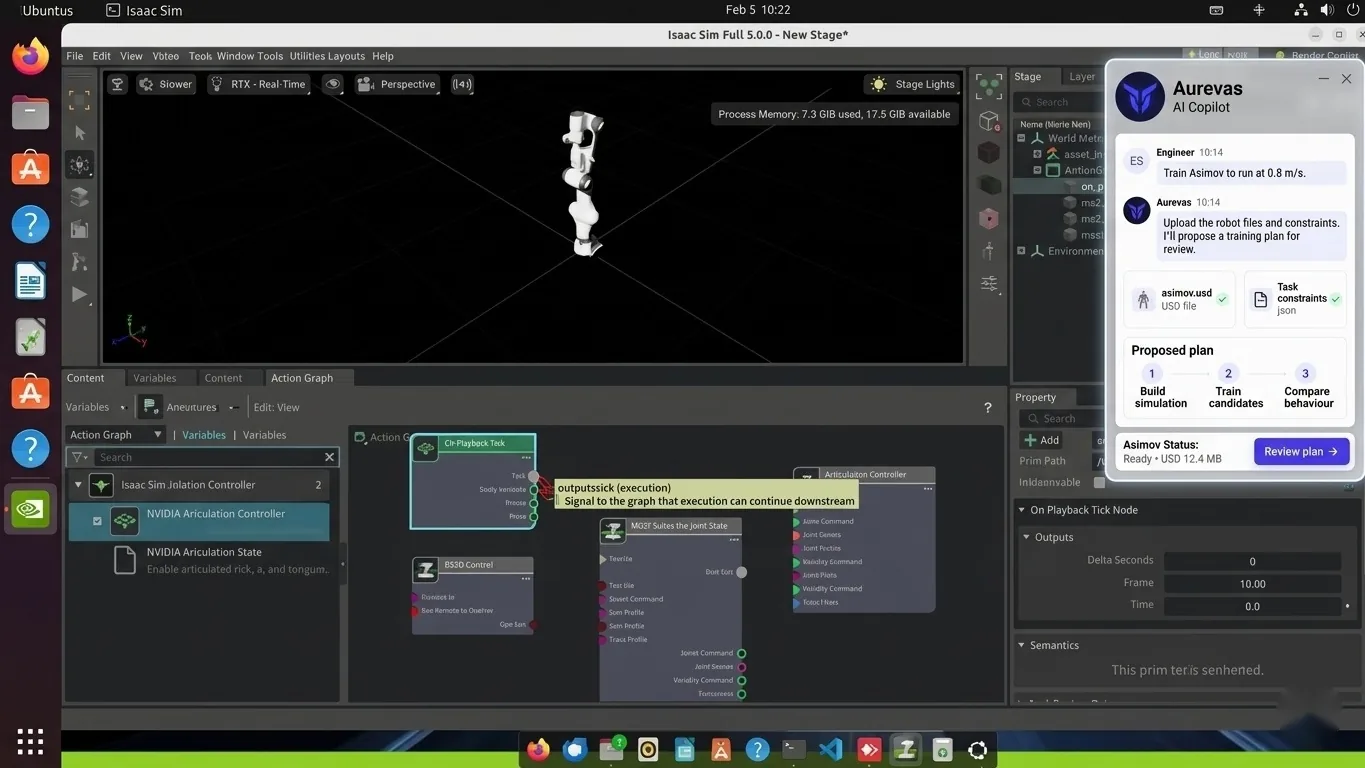The image size is (1365, 768).
Task: Click the Frame value field showing 10.00
Action: click(x=1252, y=584)
